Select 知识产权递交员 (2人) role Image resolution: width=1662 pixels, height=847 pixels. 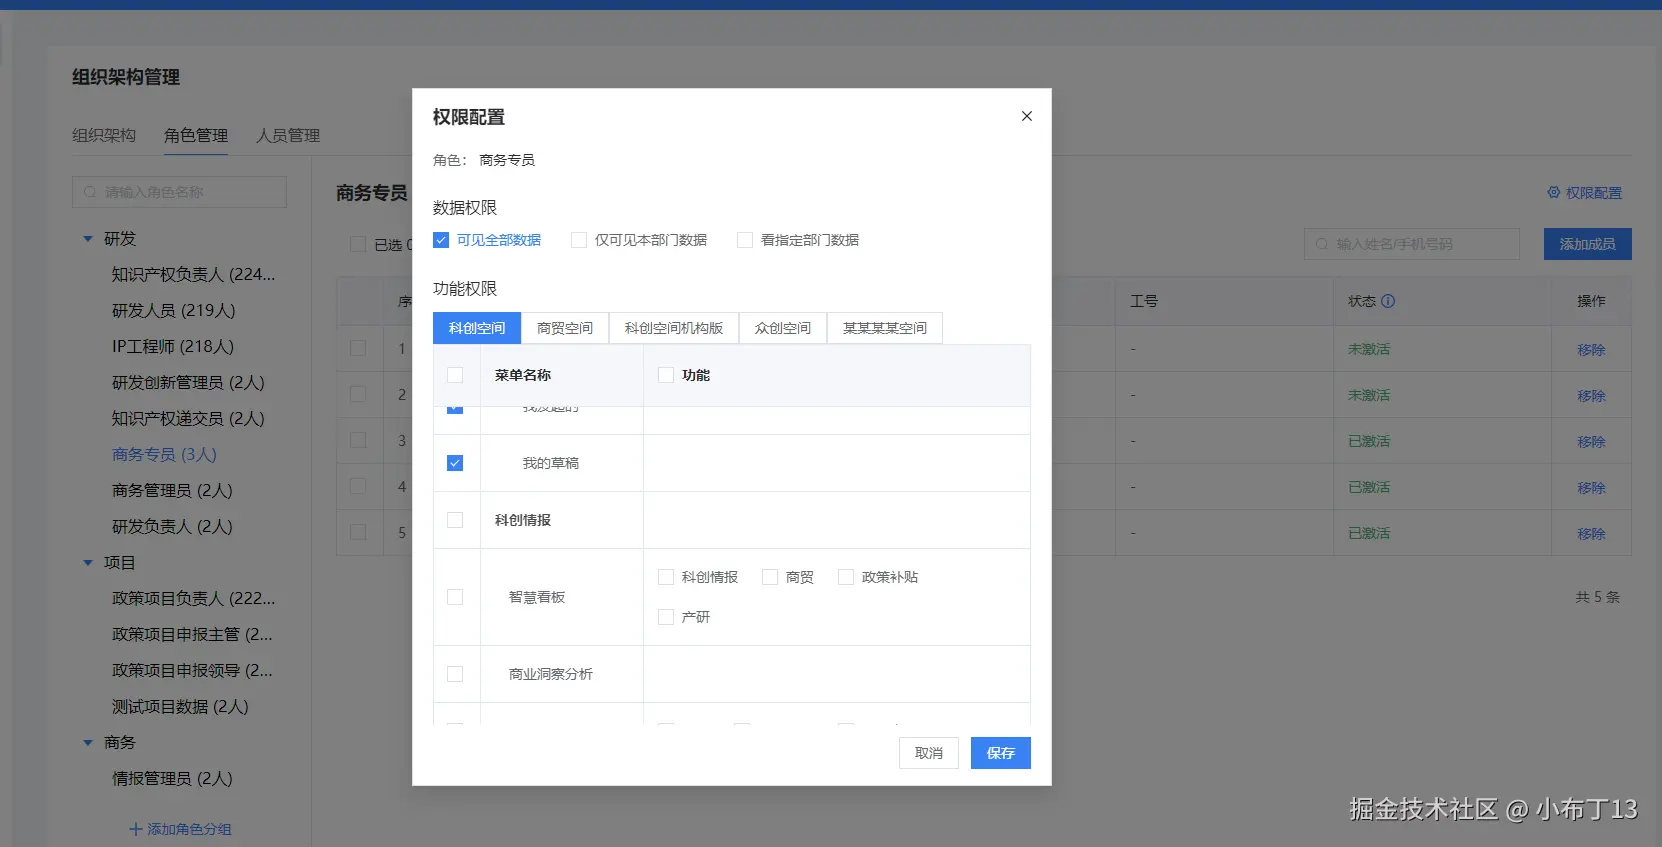click(x=188, y=419)
